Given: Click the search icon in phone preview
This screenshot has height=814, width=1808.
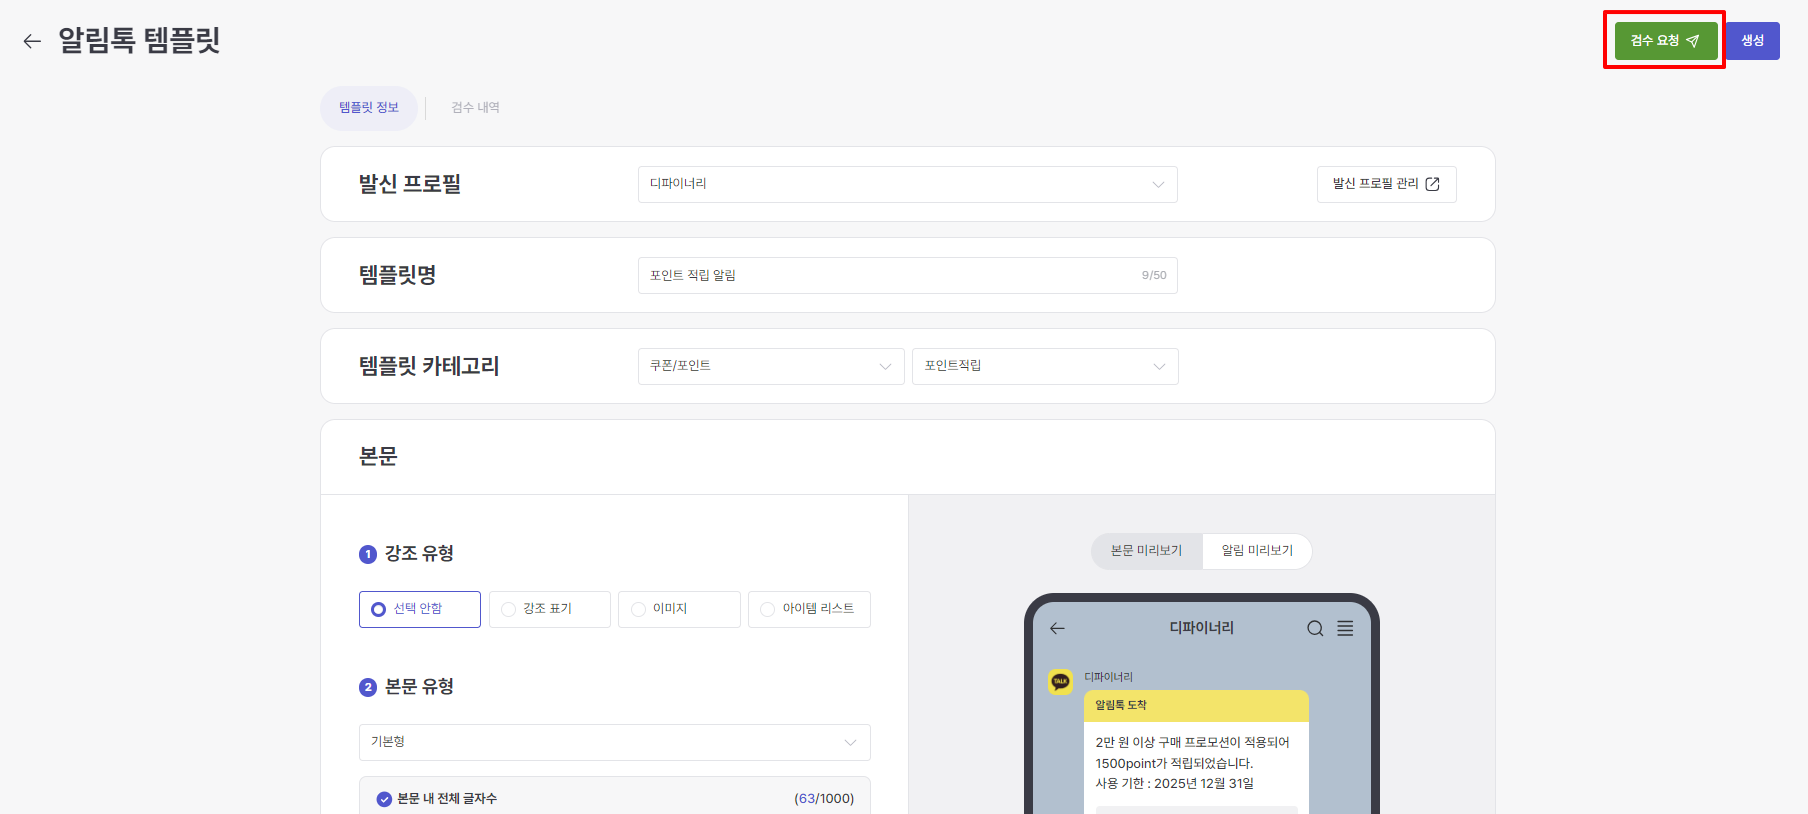Looking at the screenshot, I should click(x=1315, y=628).
